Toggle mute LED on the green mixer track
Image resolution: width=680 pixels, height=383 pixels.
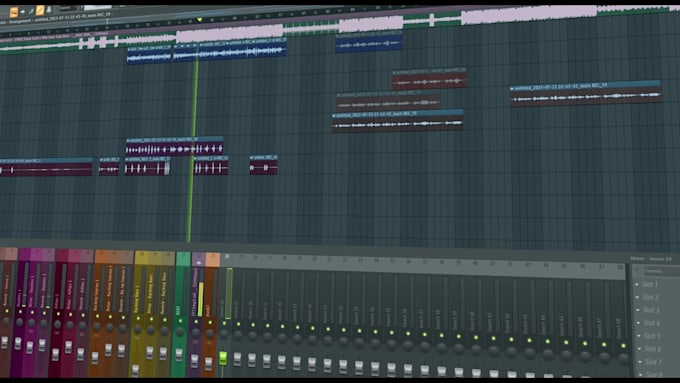coord(180,321)
